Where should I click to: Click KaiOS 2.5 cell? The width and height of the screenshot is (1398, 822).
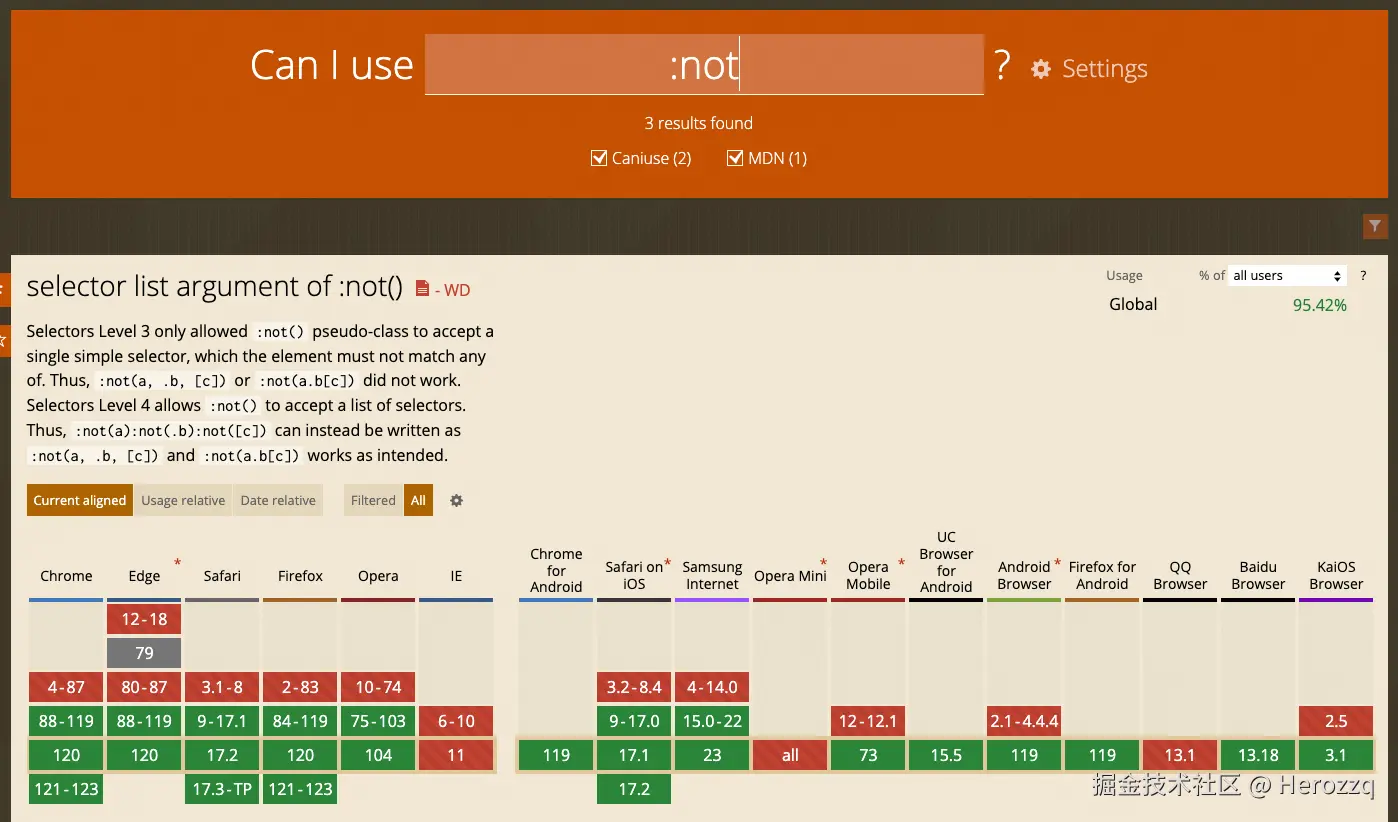1336,721
